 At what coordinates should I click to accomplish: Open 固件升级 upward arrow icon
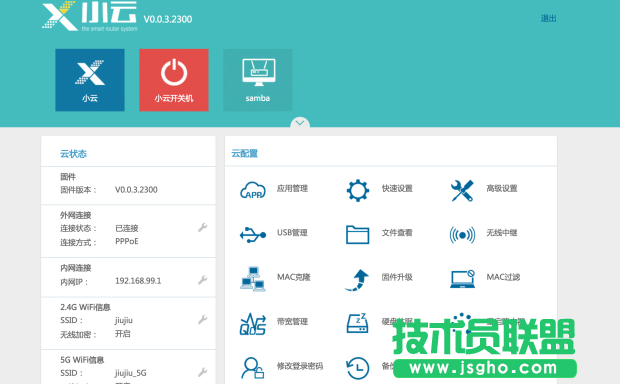pyautogui.click(x=357, y=280)
